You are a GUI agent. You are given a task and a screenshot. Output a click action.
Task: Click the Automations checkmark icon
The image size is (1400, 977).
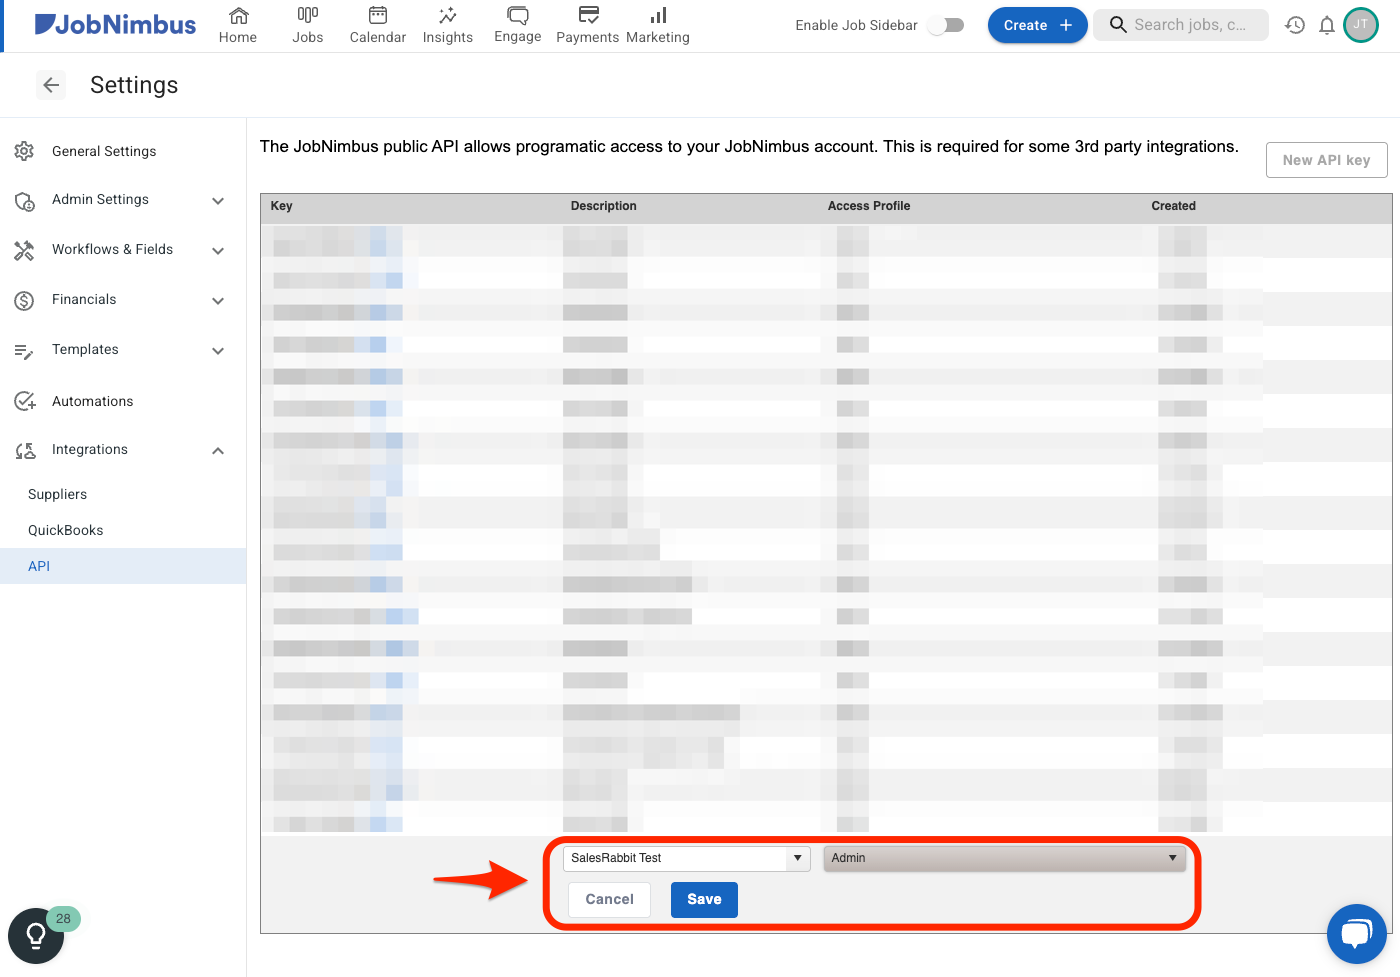click(25, 401)
